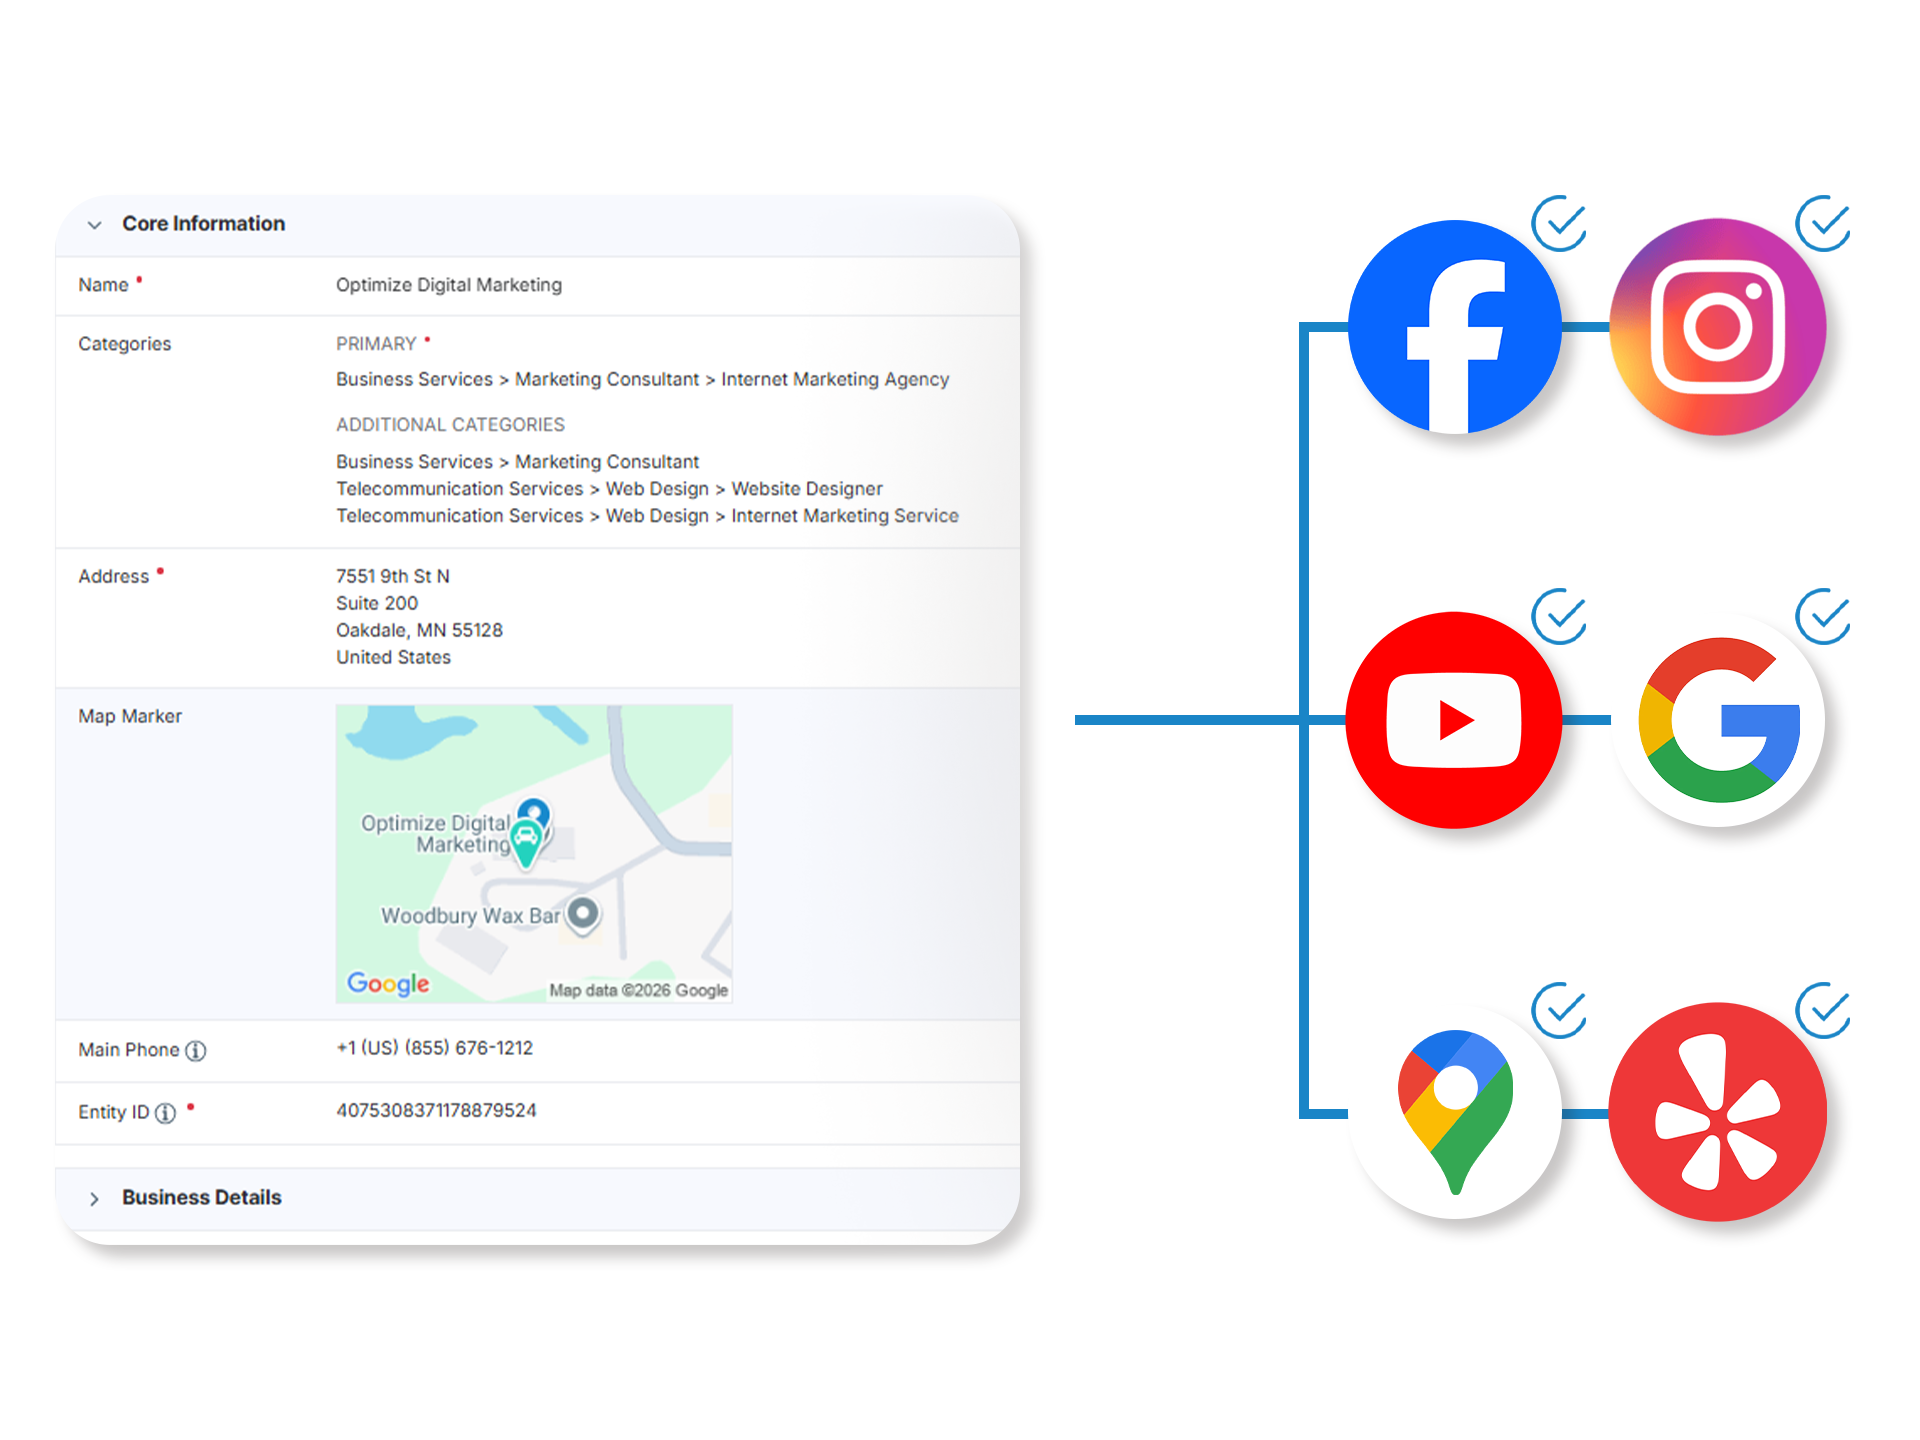Image resolution: width=1920 pixels, height=1440 pixels.
Task: Click the street address 7551 9th St N
Action: (393, 576)
